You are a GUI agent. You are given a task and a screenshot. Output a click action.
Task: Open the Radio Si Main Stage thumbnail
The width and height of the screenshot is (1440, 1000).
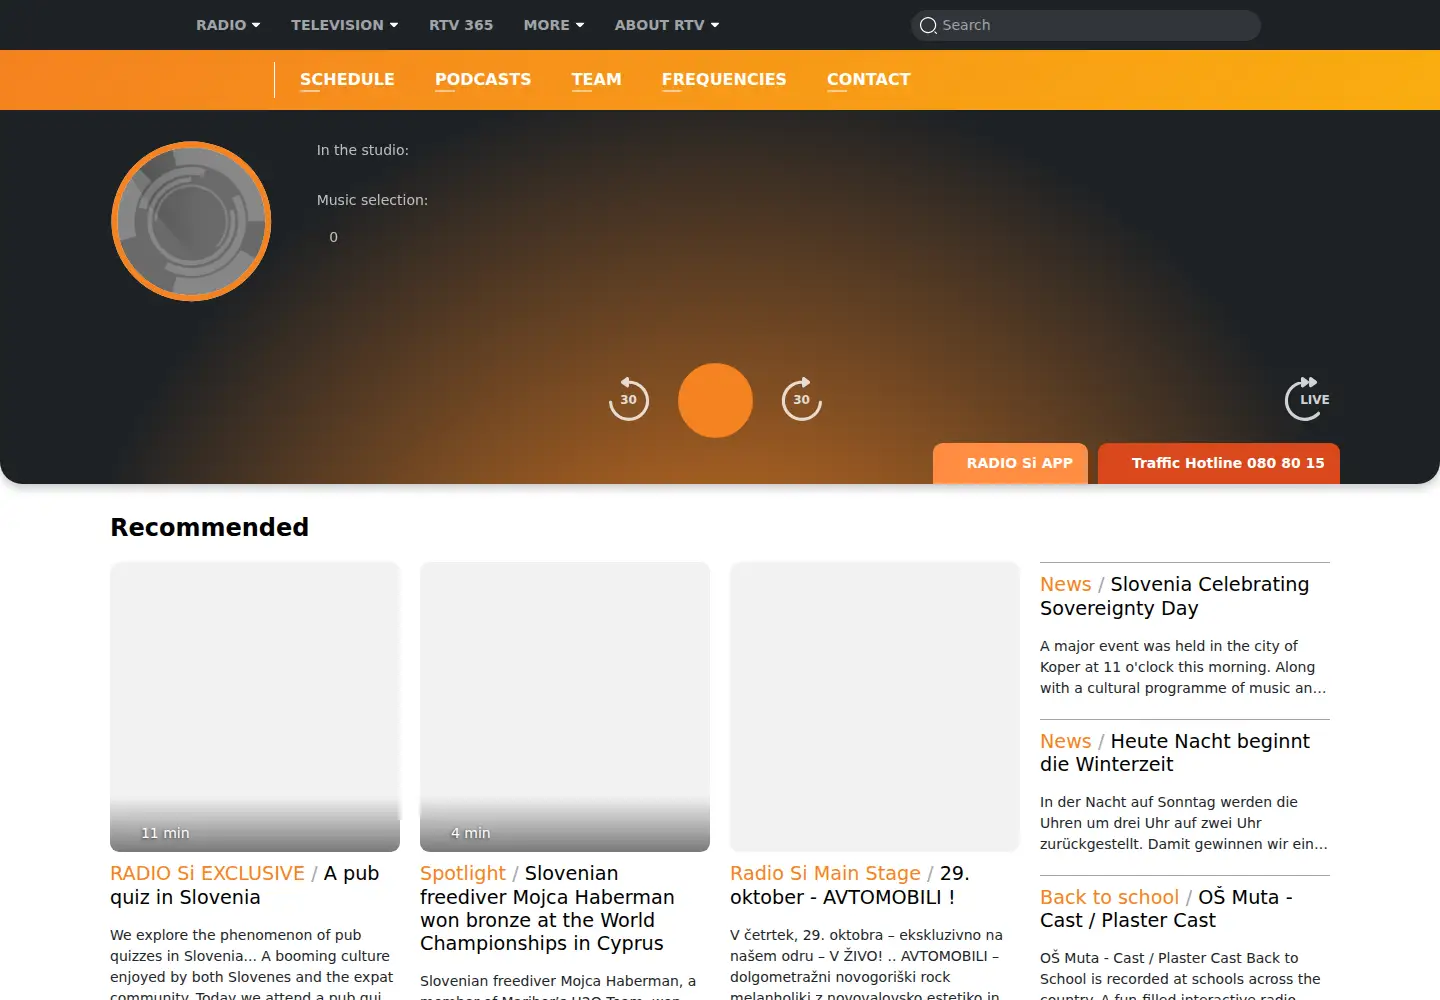(x=875, y=707)
